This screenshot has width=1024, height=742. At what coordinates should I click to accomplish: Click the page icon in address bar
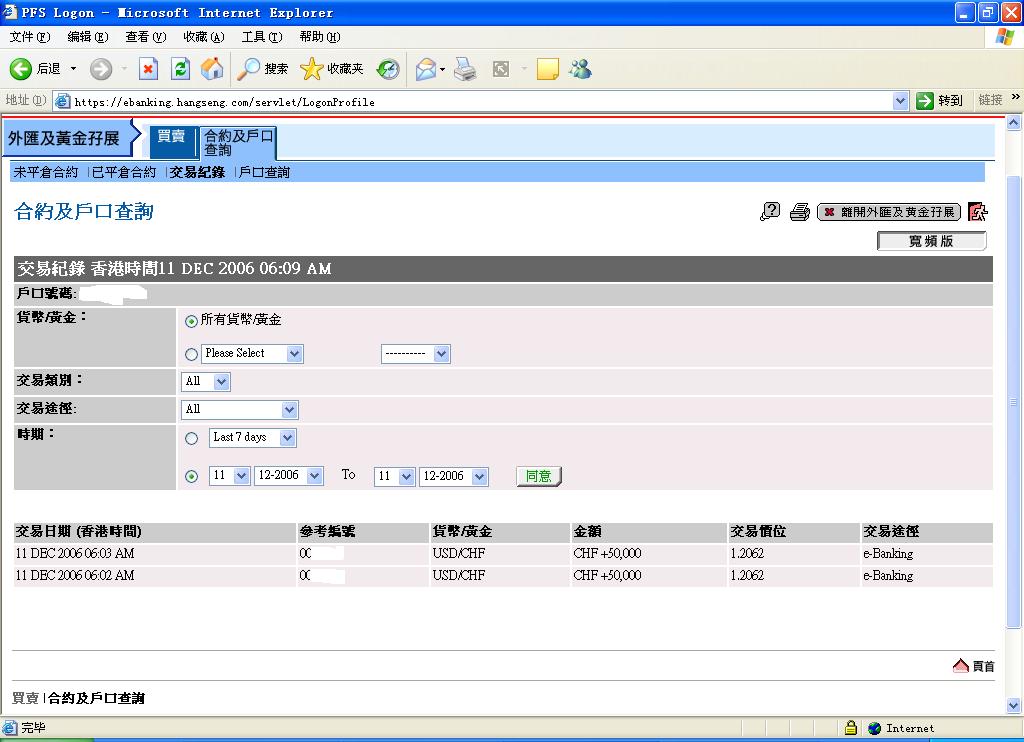click(63, 101)
